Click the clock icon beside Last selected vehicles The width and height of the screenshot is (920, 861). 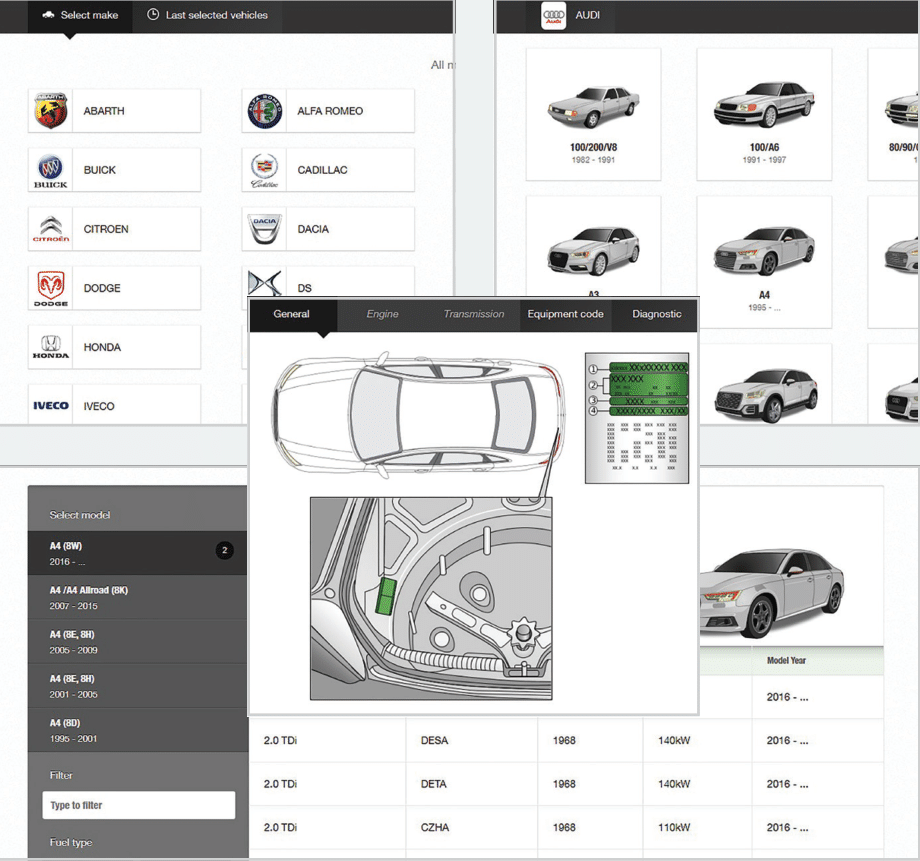[153, 15]
